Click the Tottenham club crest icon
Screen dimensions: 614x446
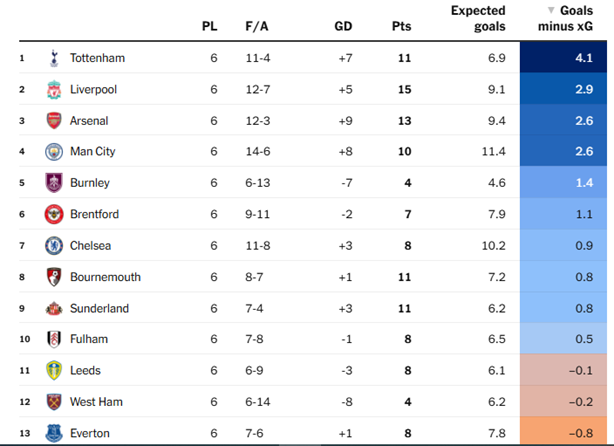point(53,58)
